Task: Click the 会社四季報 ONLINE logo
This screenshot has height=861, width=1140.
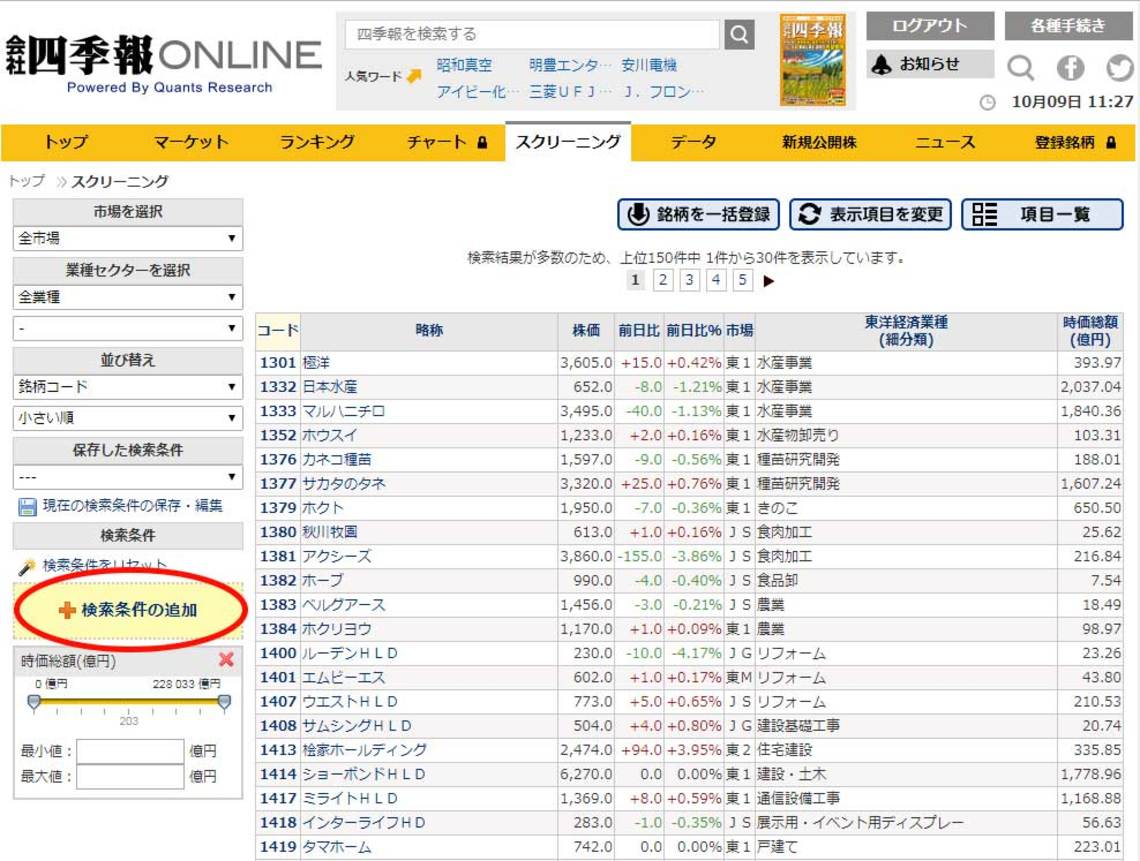Action: (164, 64)
